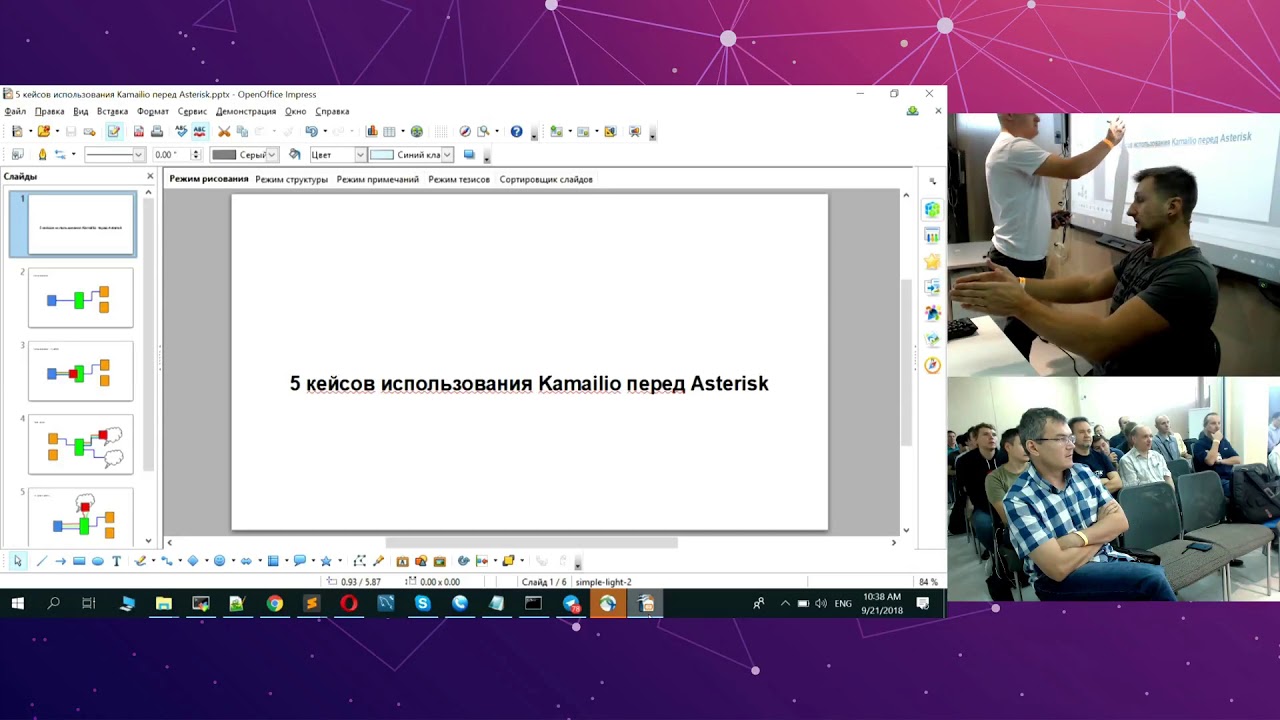Click the gray line color swatch
Viewport: 1280px width, 720px height.
224,155
